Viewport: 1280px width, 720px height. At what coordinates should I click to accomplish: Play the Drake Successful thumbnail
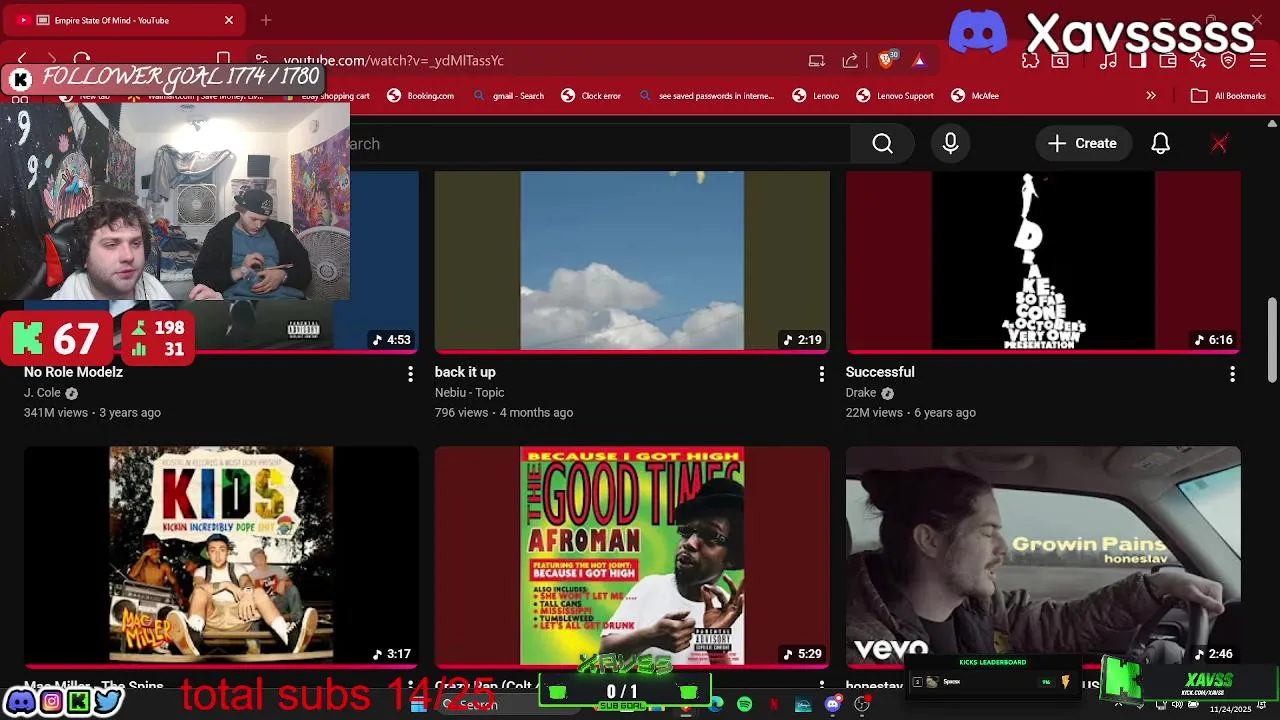1043,261
